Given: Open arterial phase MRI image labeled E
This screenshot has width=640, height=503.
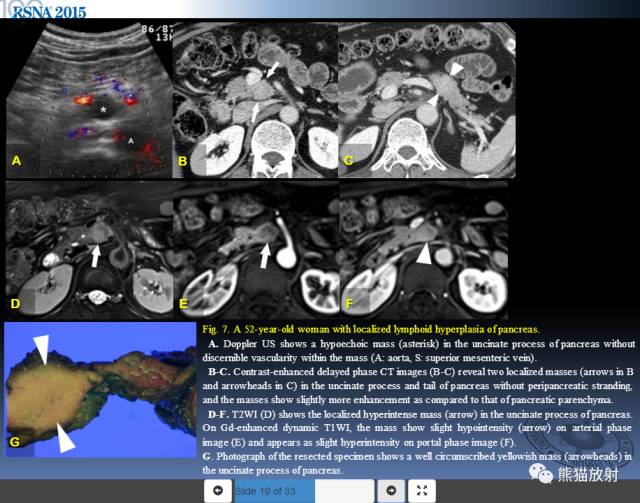Looking at the screenshot, I should click(256, 250).
